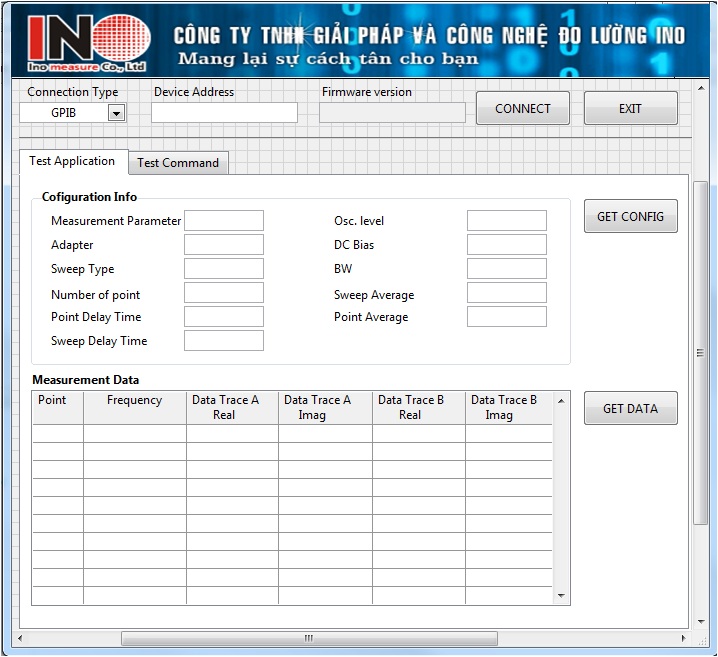Click the table scroll down arrow
This screenshot has height=657, width=718.
561,596
